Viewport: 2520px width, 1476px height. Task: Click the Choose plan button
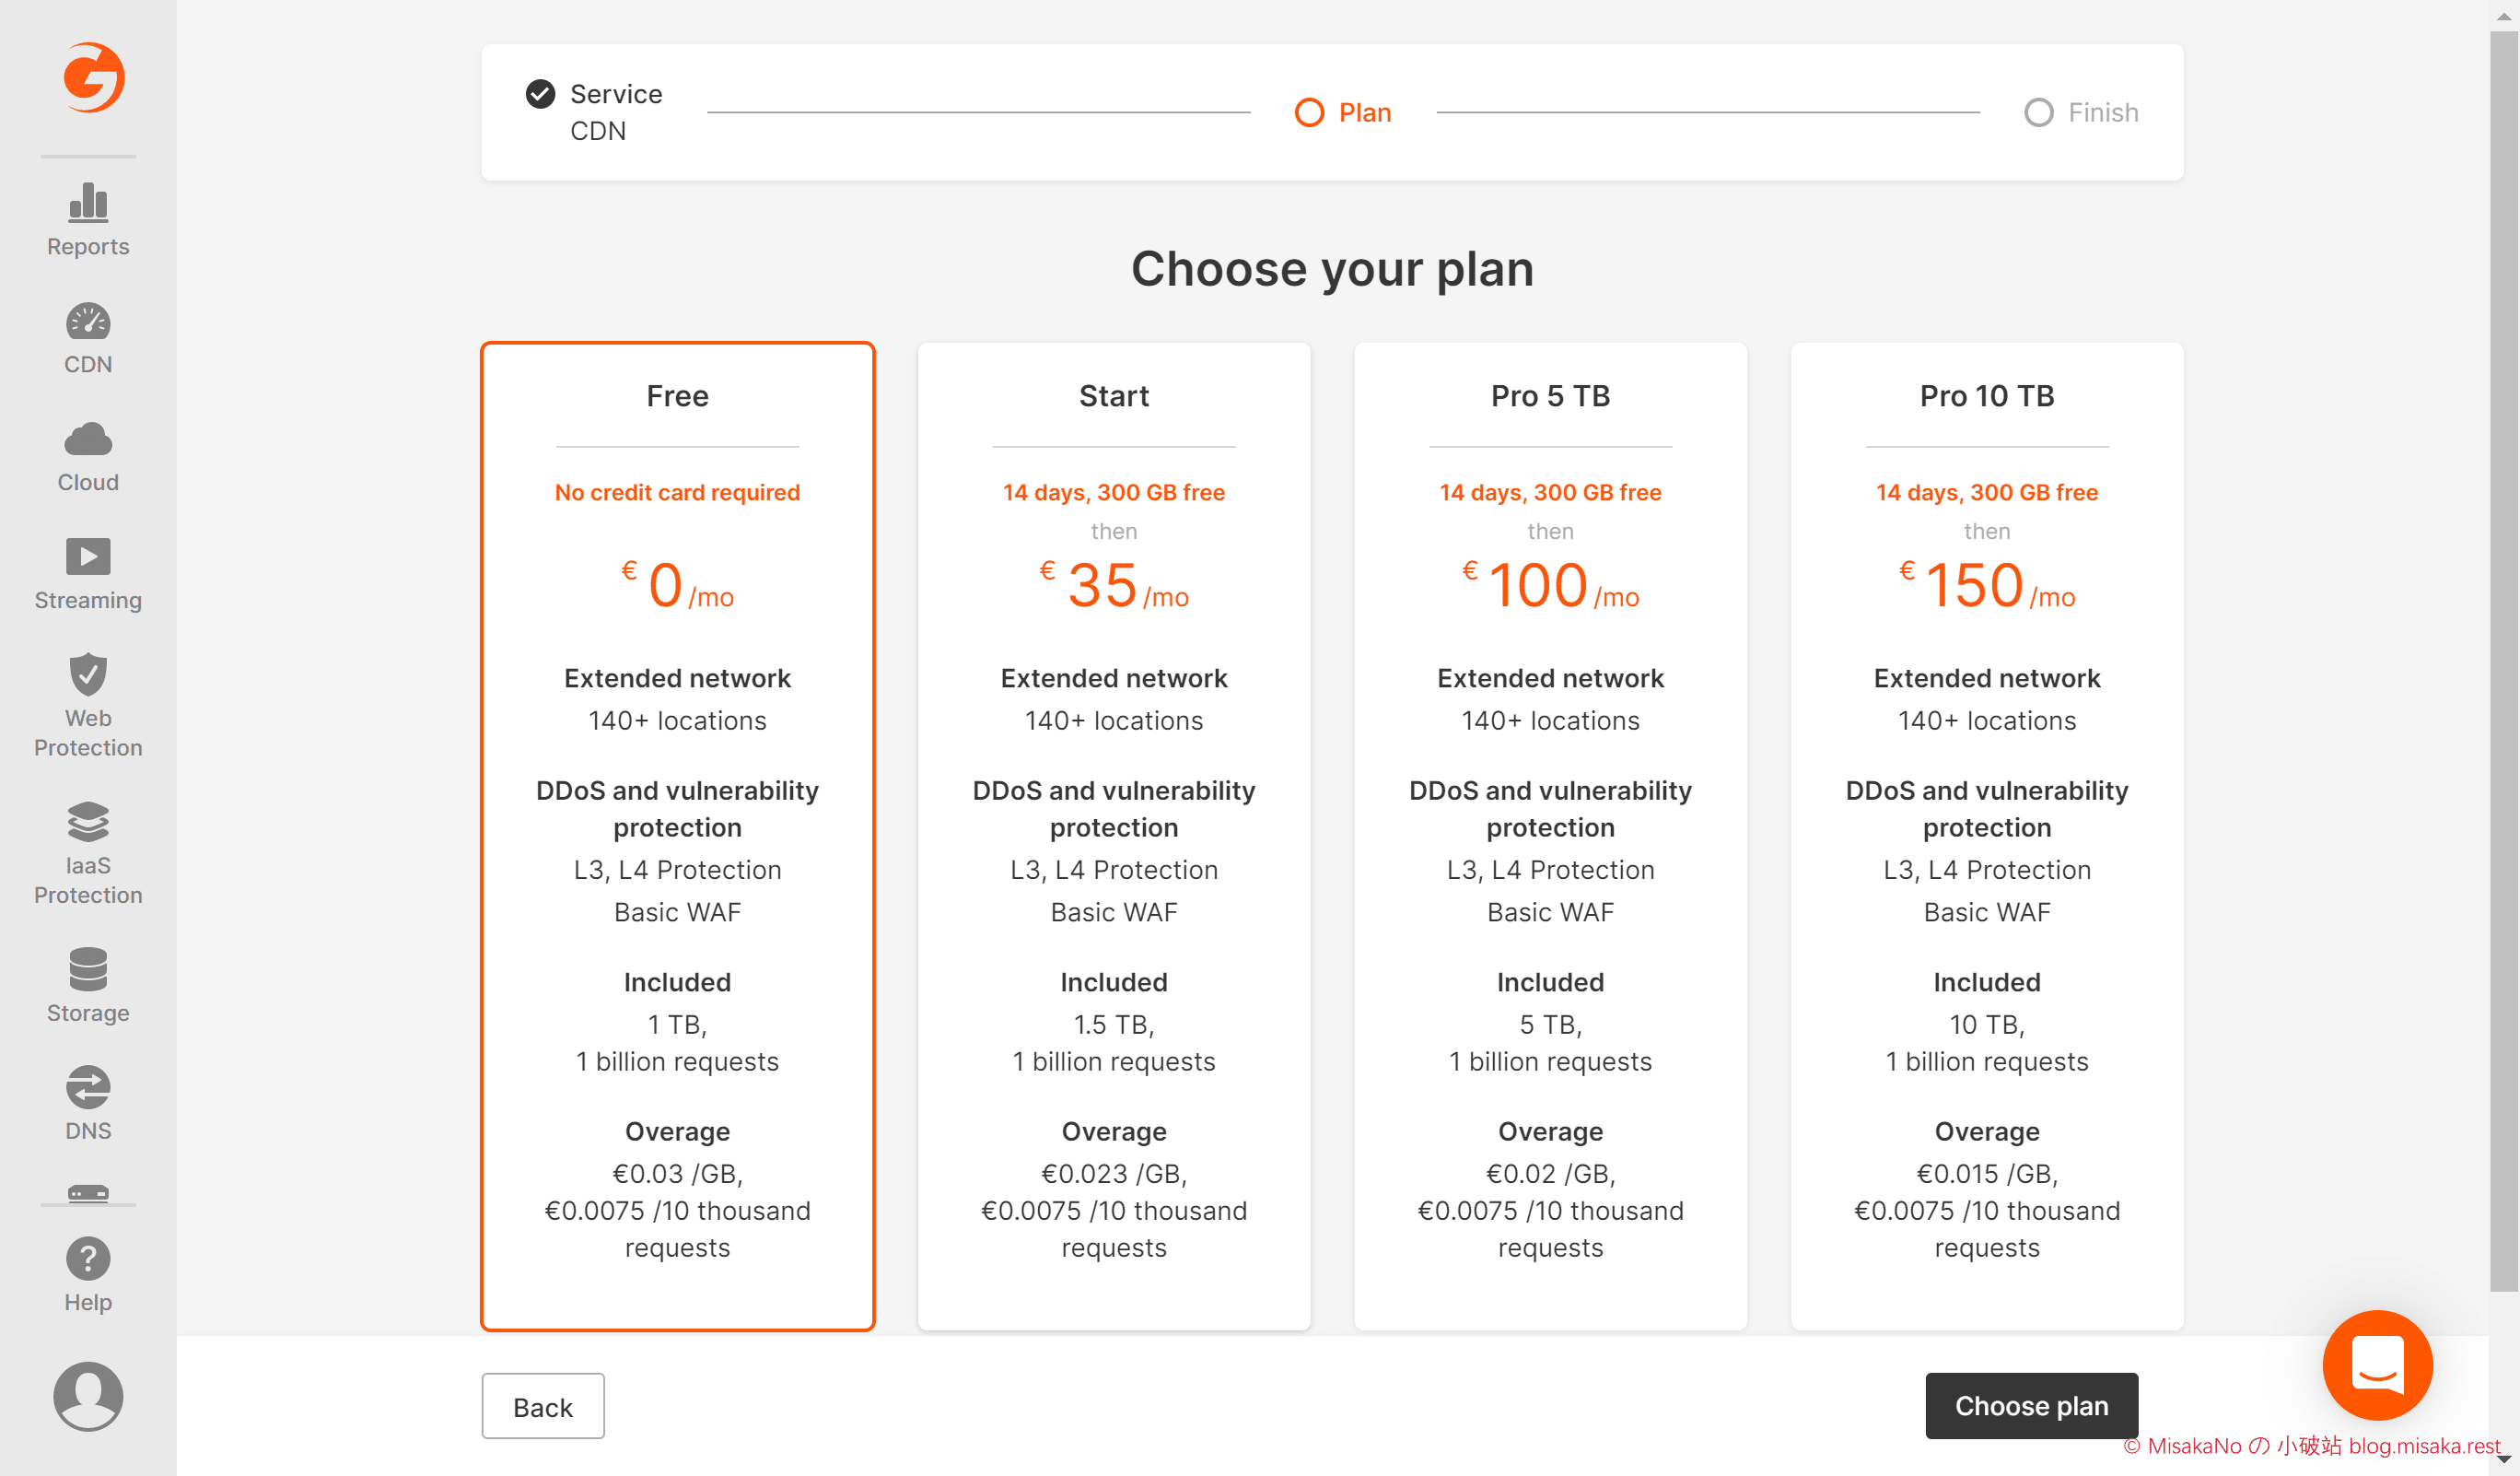[2031, 1406]
